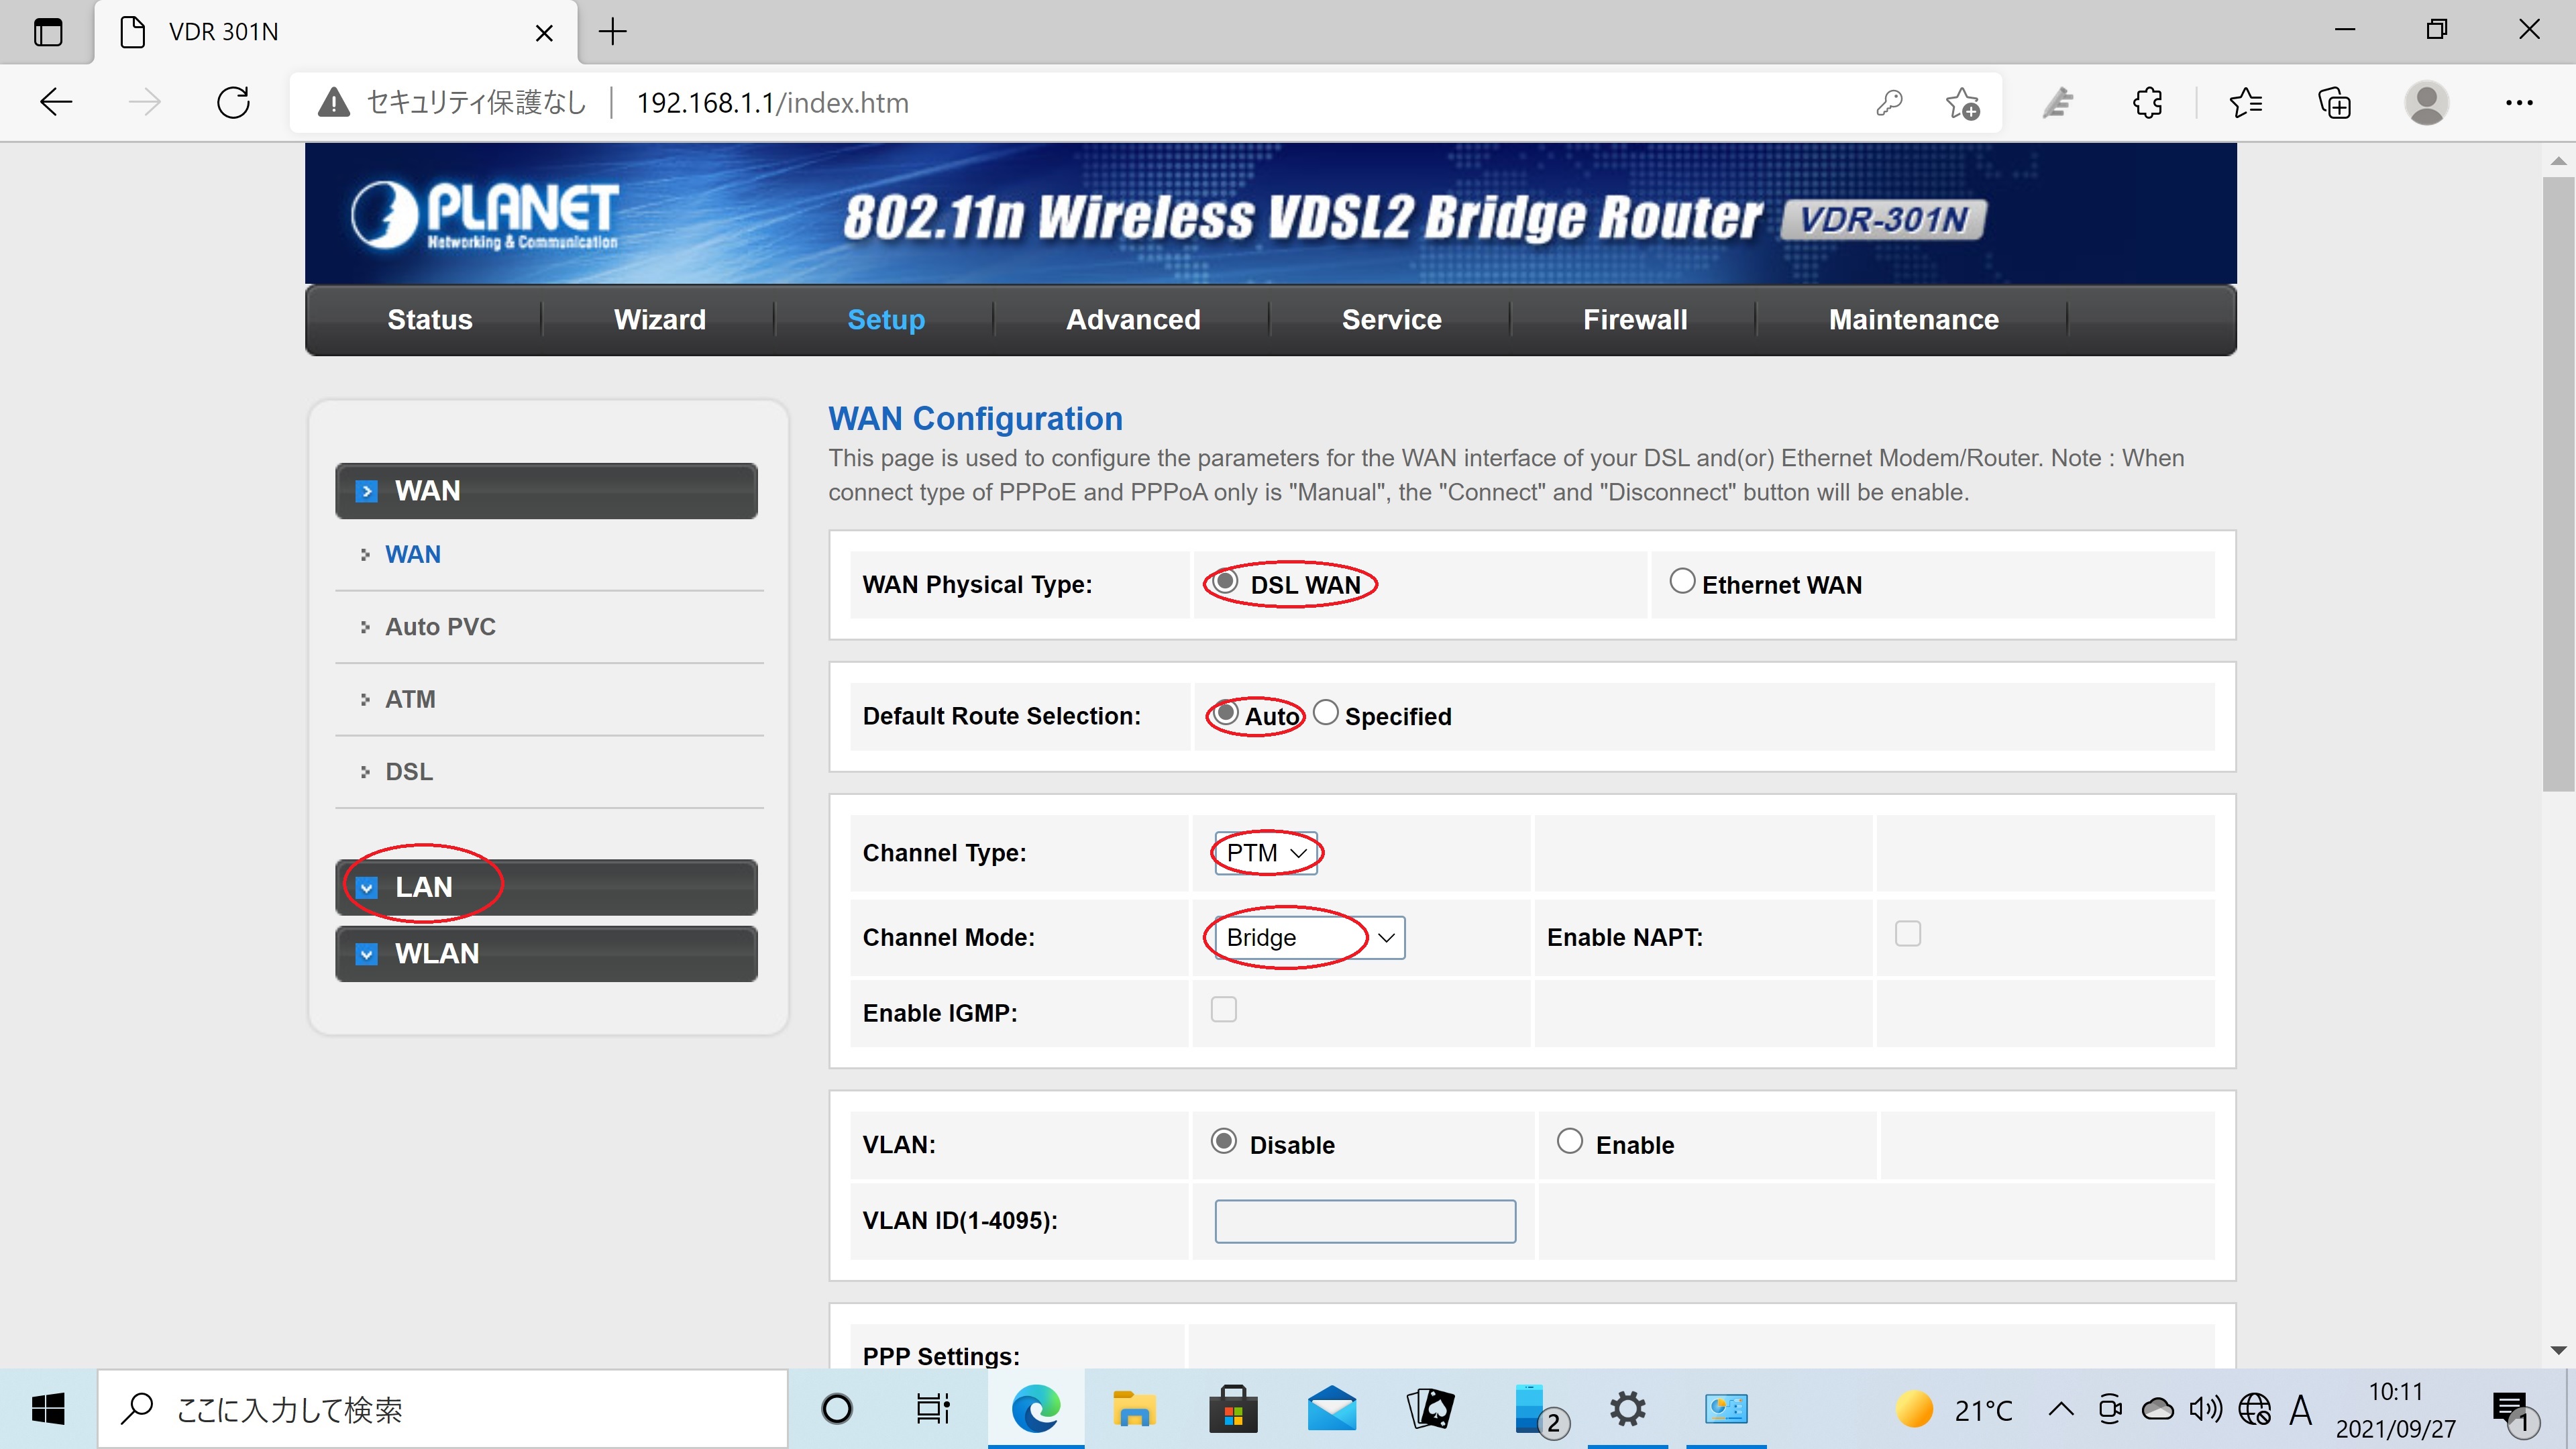2576x1449 pixels.
Task: Open the Mail app from taskbar
Action: coord(1331,1409)
